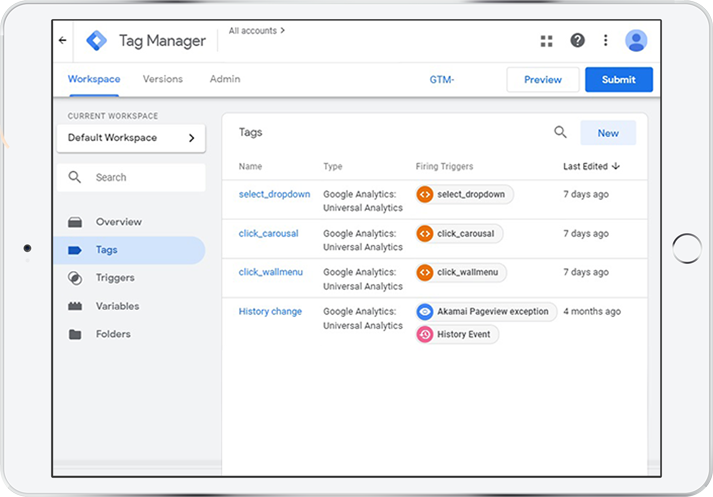Click the Tag Manager diamond logo
Image resolution: width=713 pixels, height=497 pixels.
pyautogui.click(x=97, y=40)
